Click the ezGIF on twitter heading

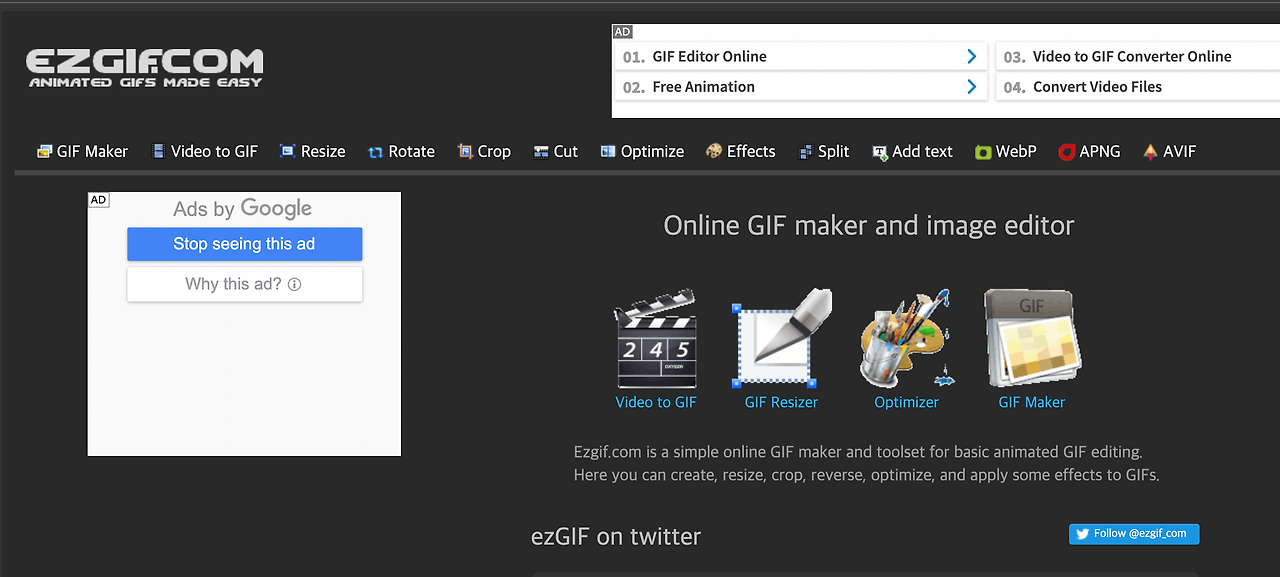point(616,536)
